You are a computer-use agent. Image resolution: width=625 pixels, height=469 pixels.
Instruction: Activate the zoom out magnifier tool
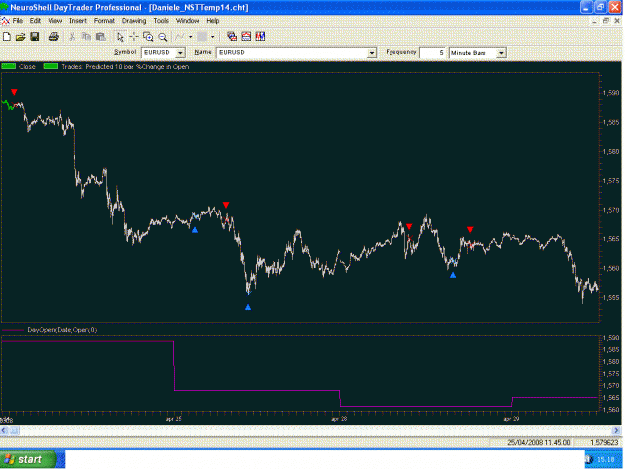click(163, 37)
